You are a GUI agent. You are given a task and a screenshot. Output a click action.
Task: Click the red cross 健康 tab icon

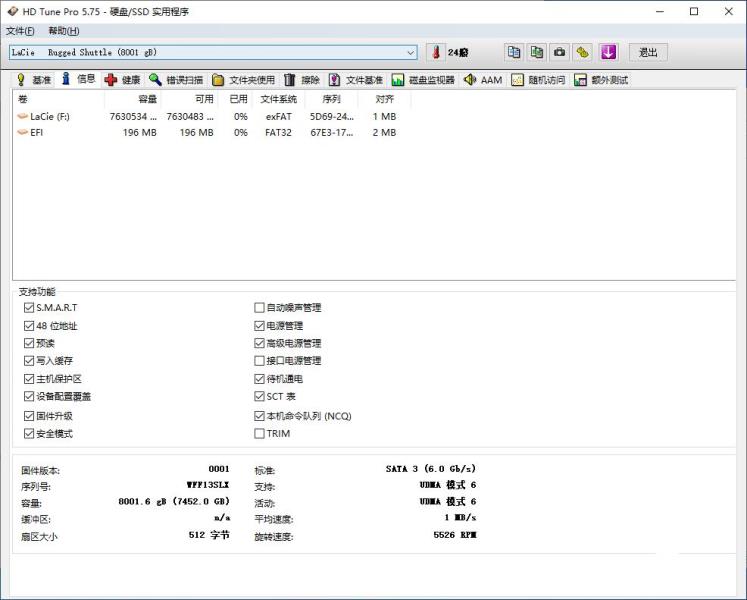[x=111, y=80]
